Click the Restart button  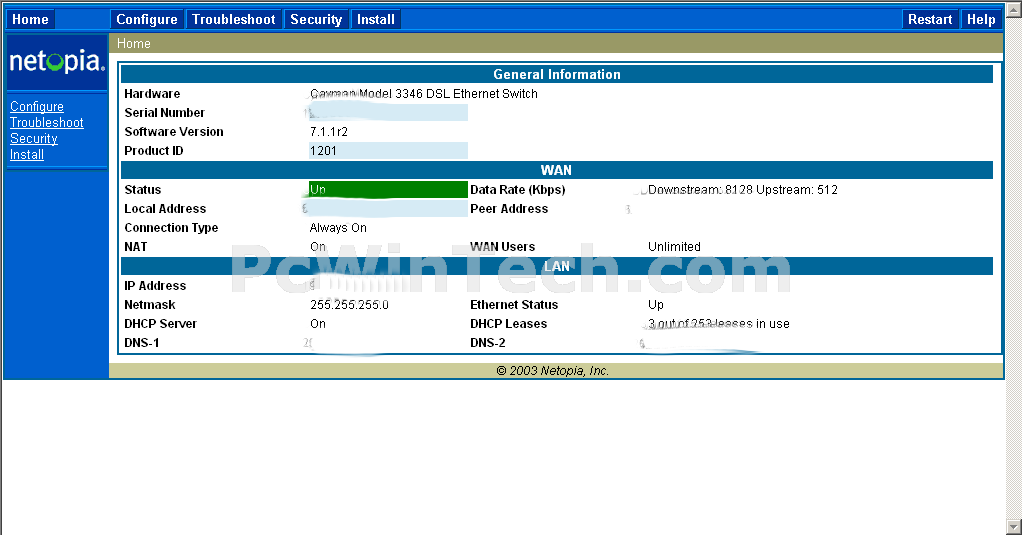pos(930,20)
